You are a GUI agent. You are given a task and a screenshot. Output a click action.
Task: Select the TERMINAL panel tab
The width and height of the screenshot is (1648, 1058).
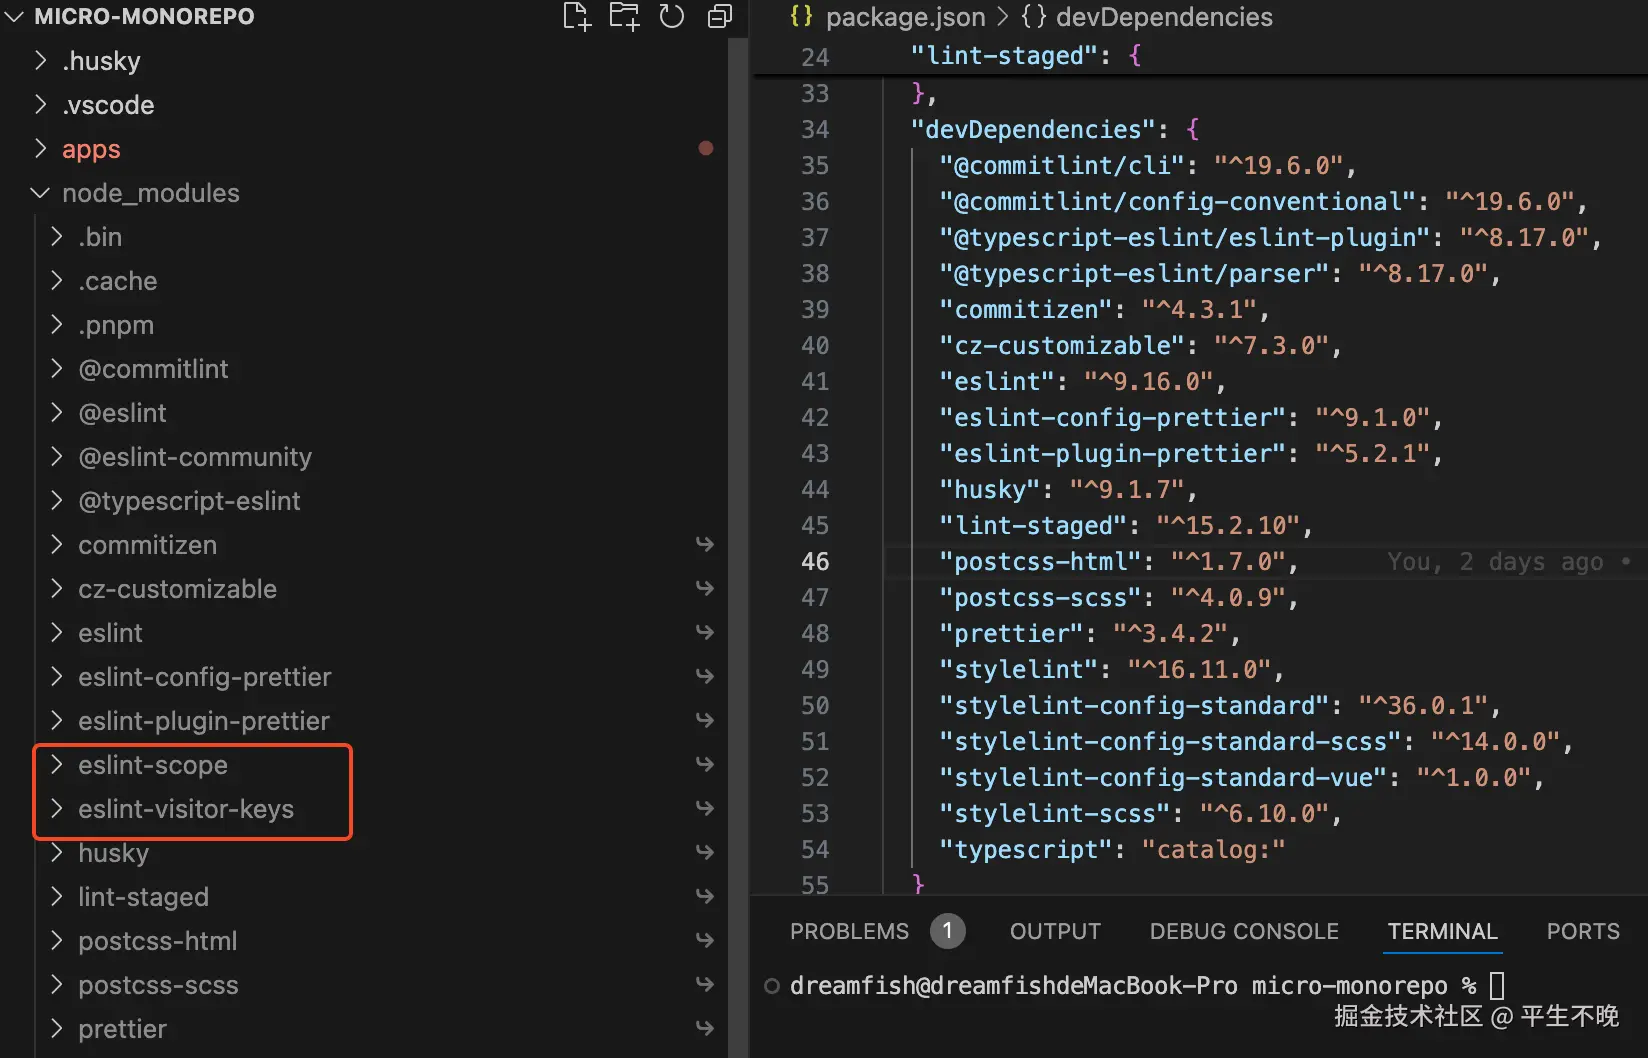click(1442, 931)
